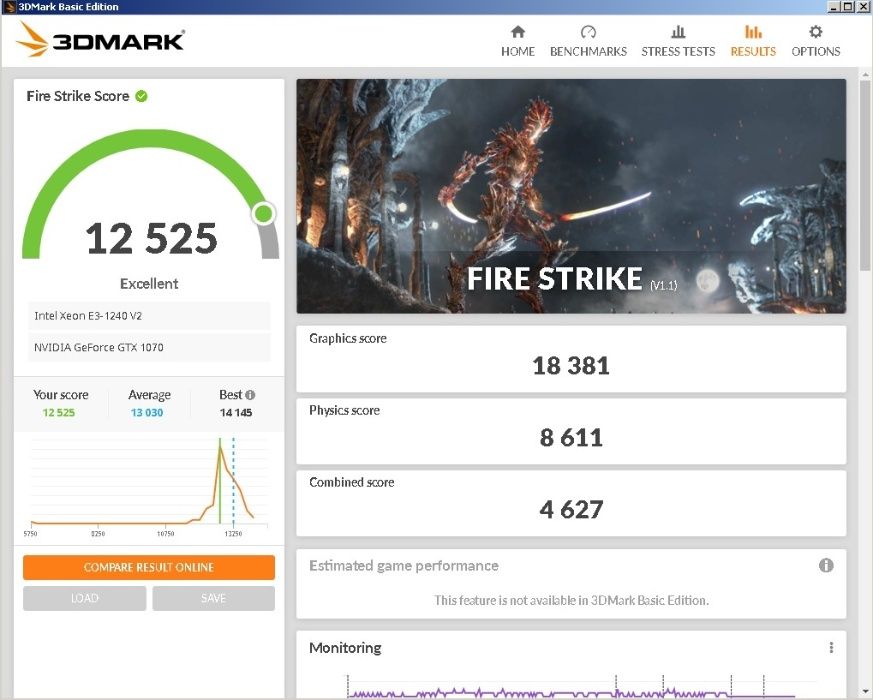Click Your score value 12 525
This screenshot has width=873, height=700.
(58, 413)
